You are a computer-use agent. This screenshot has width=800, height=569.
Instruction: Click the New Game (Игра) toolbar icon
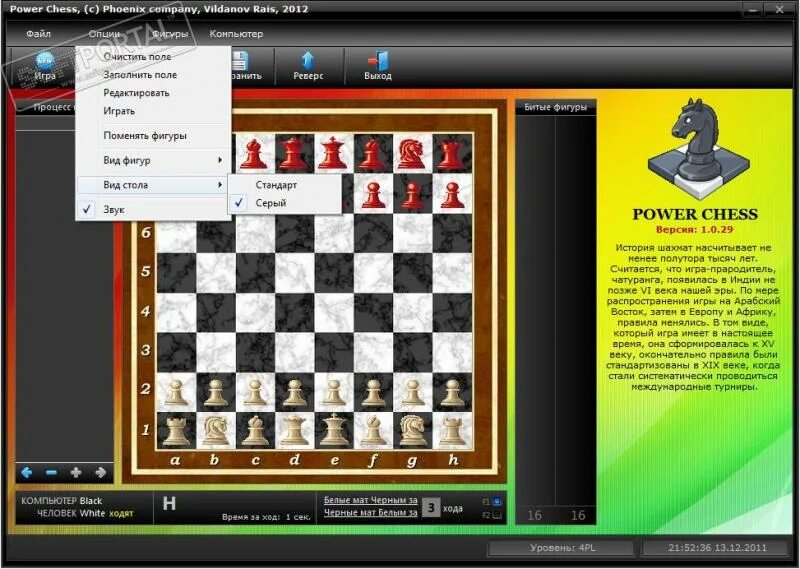45,61
